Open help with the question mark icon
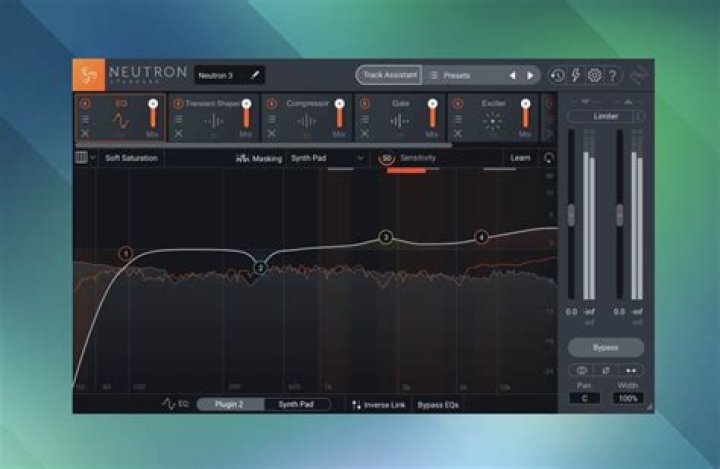The height and width of the screenshot is (469, 720). [613, 75]
